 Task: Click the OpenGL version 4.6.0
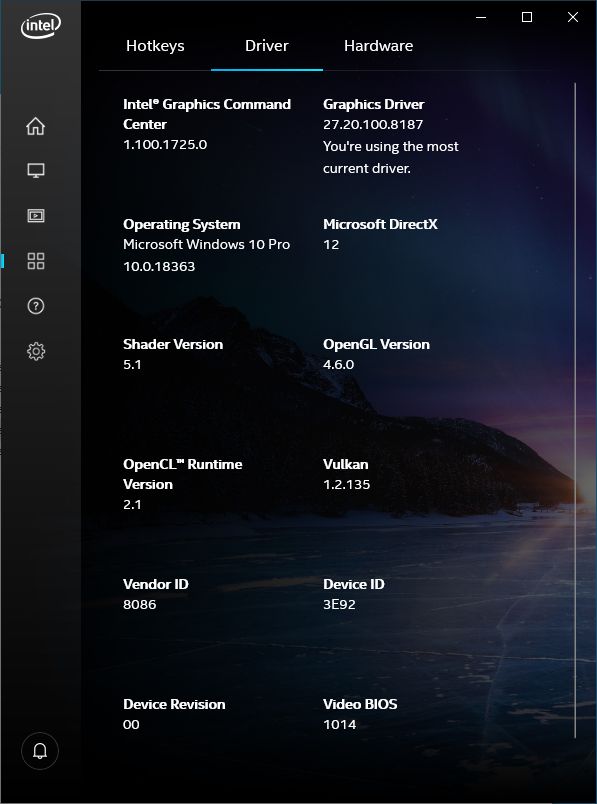click(x=339, y=365)
